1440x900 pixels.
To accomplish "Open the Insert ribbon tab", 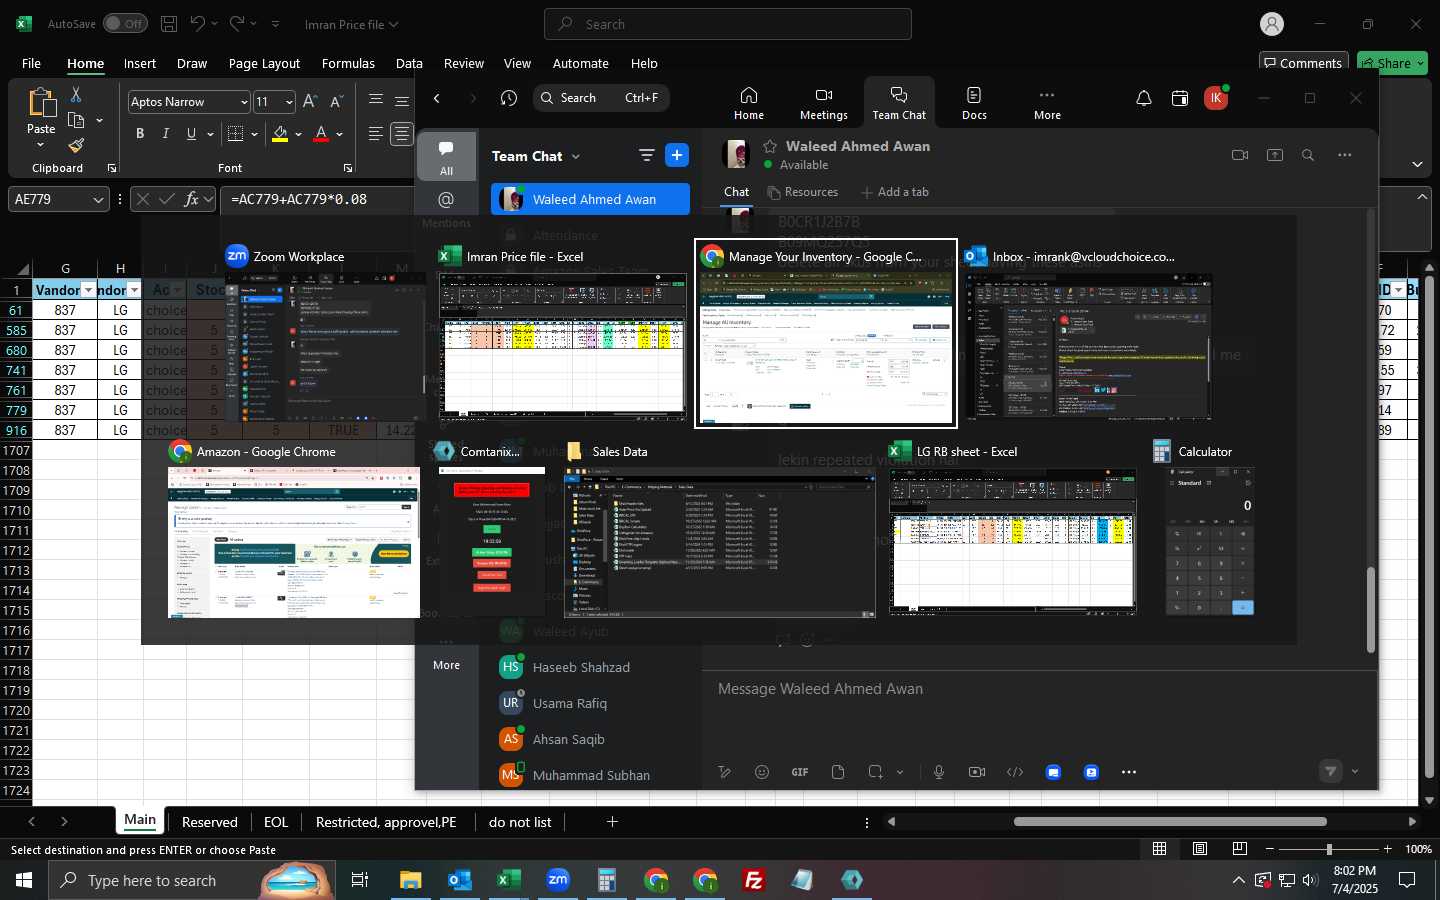I will pos(140,63).
